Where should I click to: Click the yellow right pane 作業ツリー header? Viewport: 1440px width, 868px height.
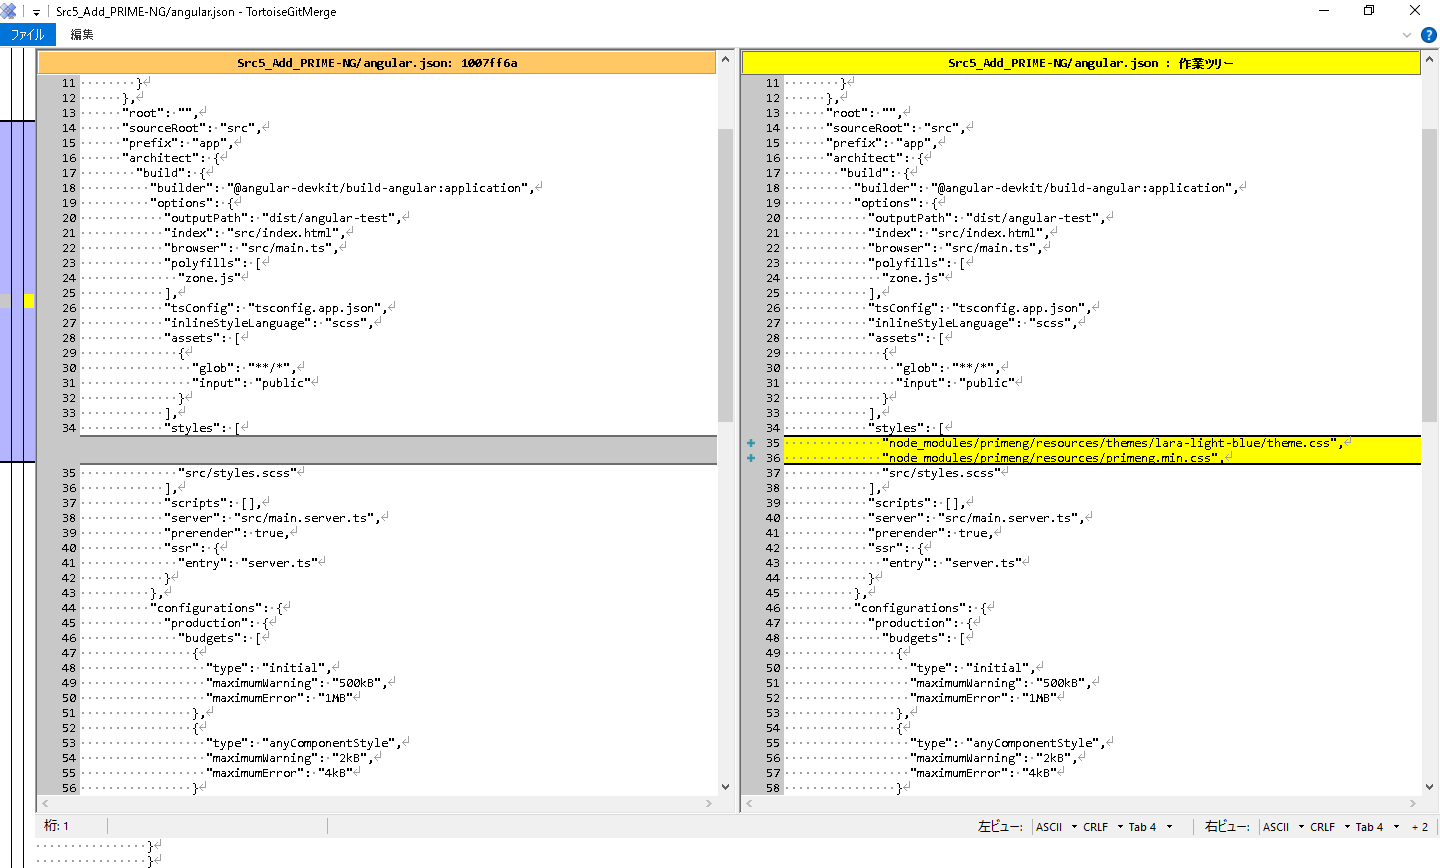(1080, 63)
